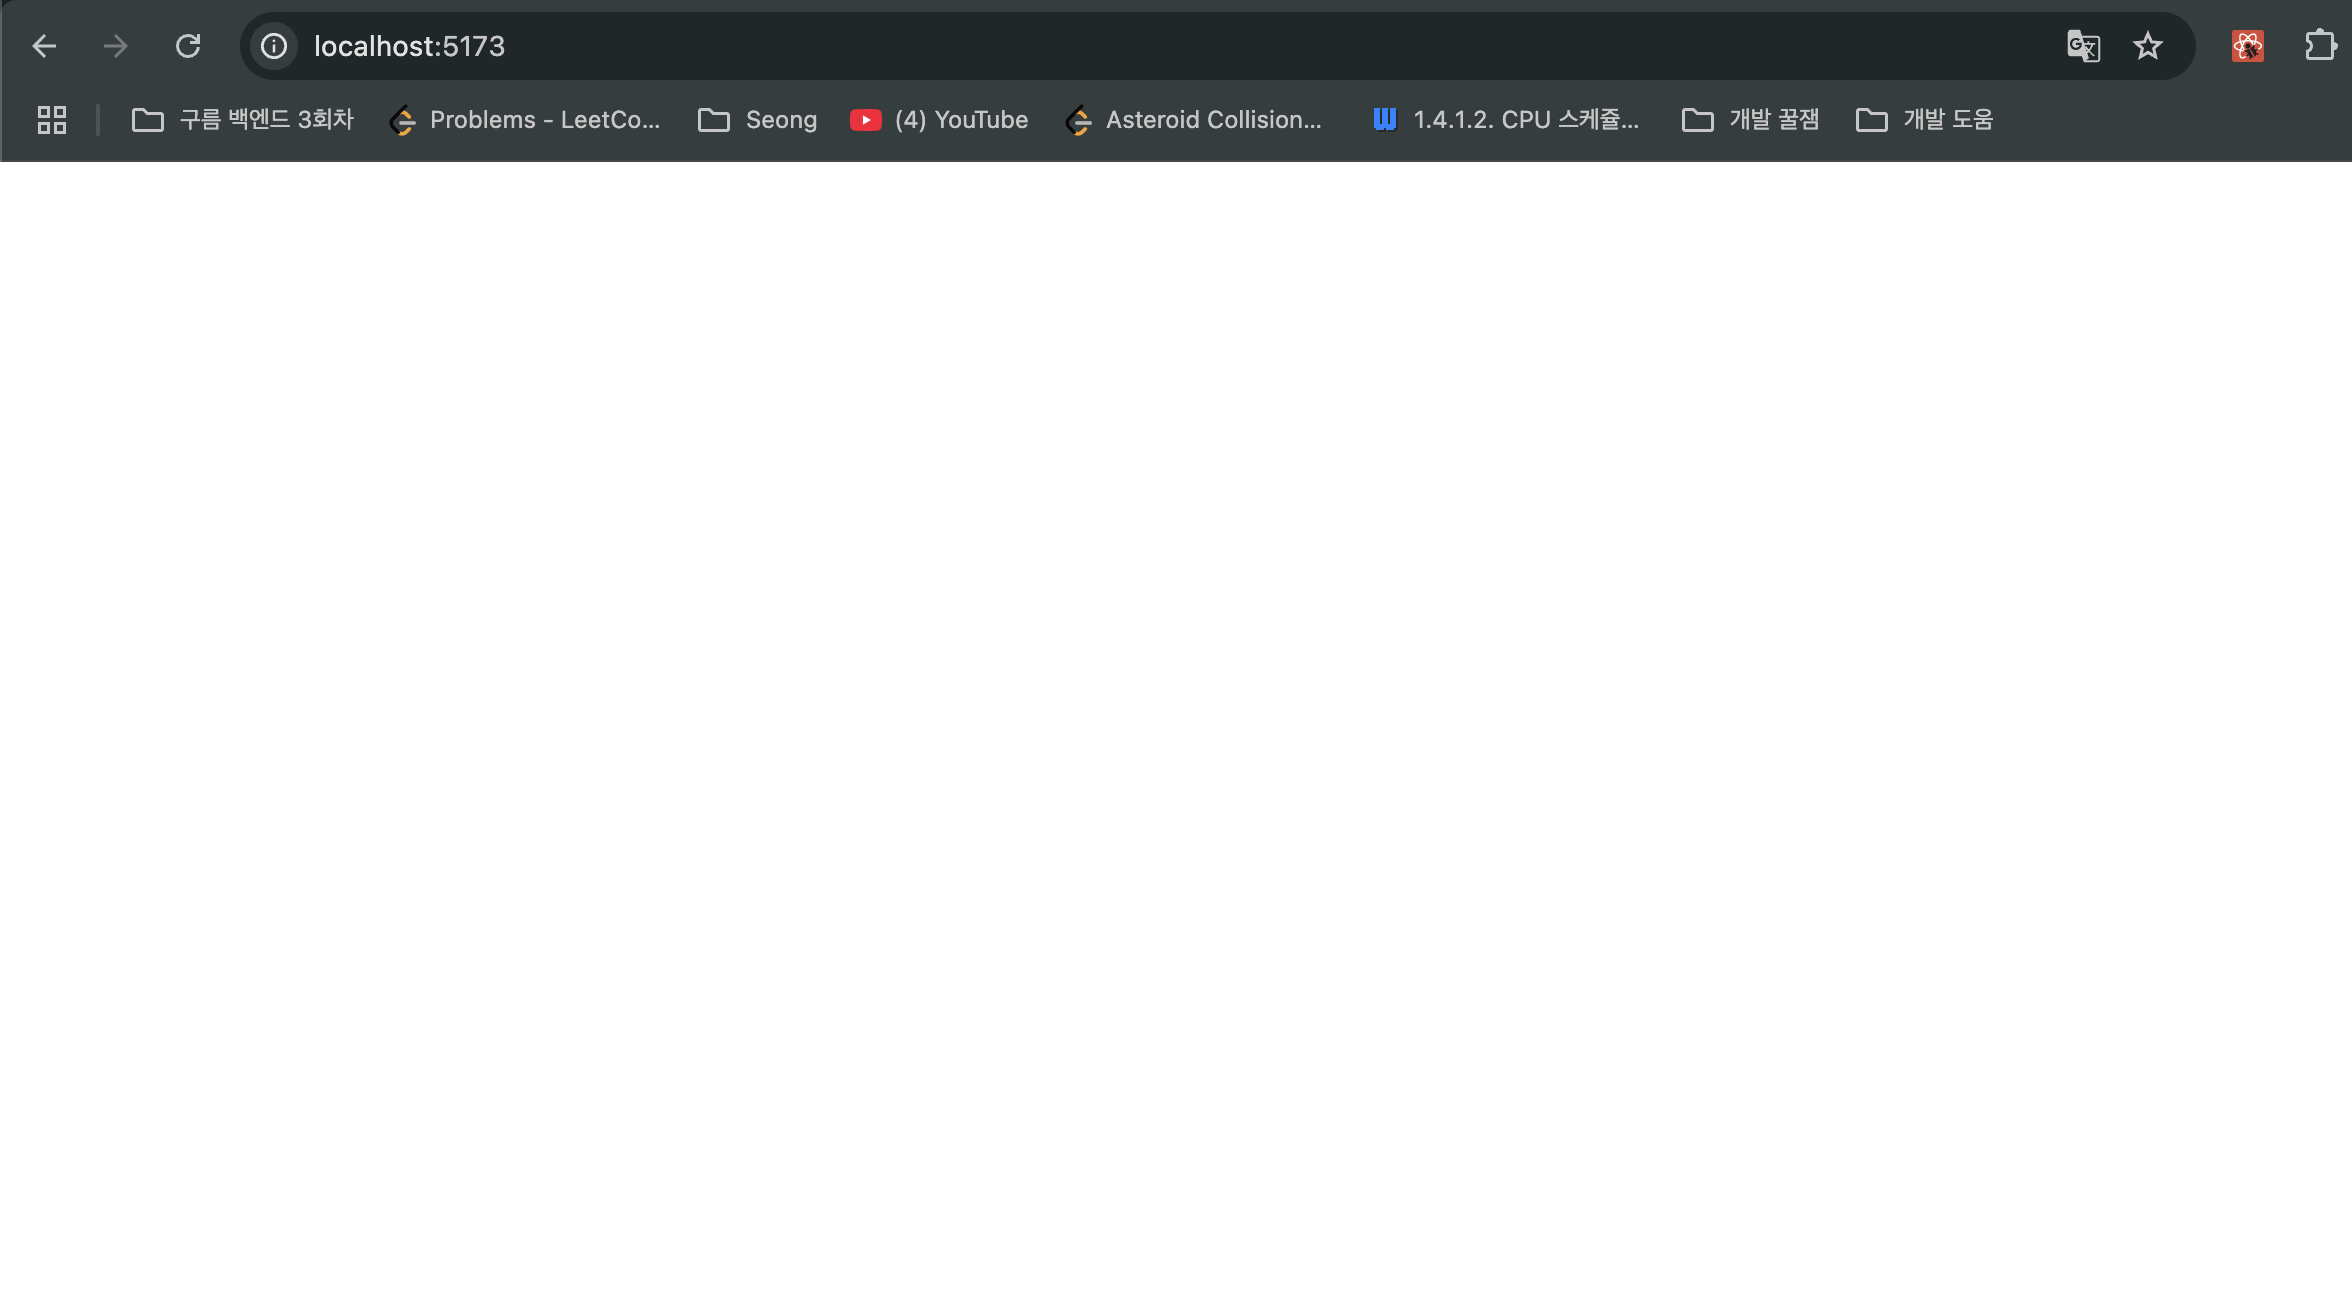Open React Developer Tools extension
The width and height of the screenshot is (2352, 1298).
point(2247,46)
